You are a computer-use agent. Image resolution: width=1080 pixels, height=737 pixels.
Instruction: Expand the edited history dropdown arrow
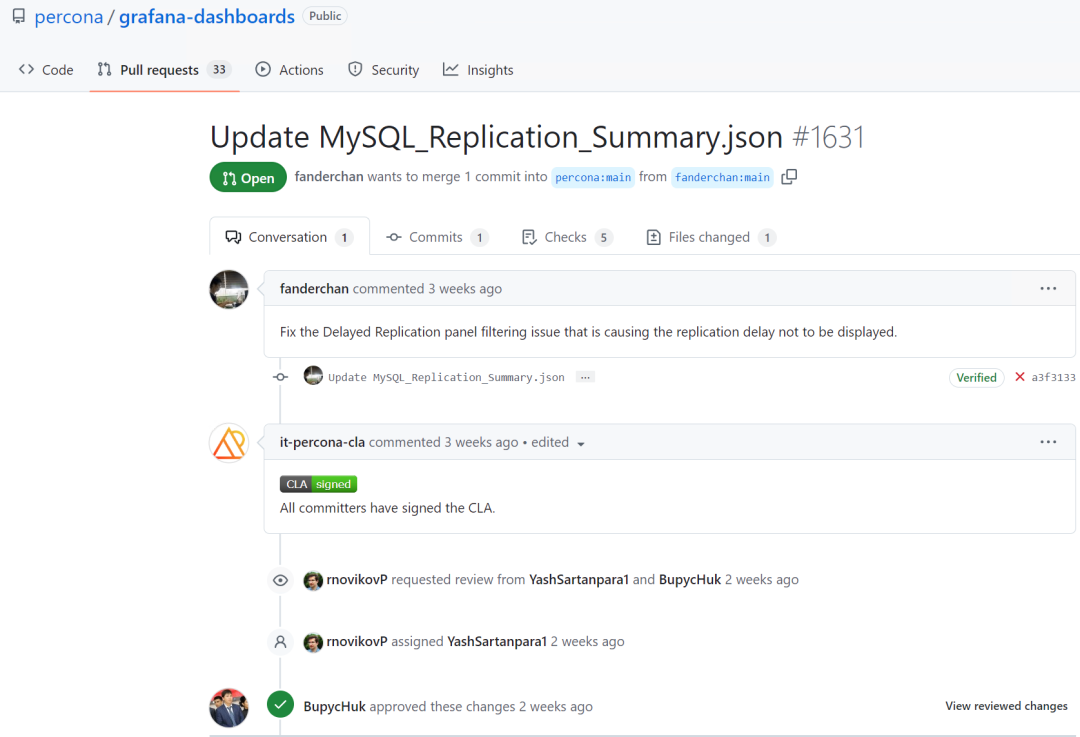tap(581, 444)
